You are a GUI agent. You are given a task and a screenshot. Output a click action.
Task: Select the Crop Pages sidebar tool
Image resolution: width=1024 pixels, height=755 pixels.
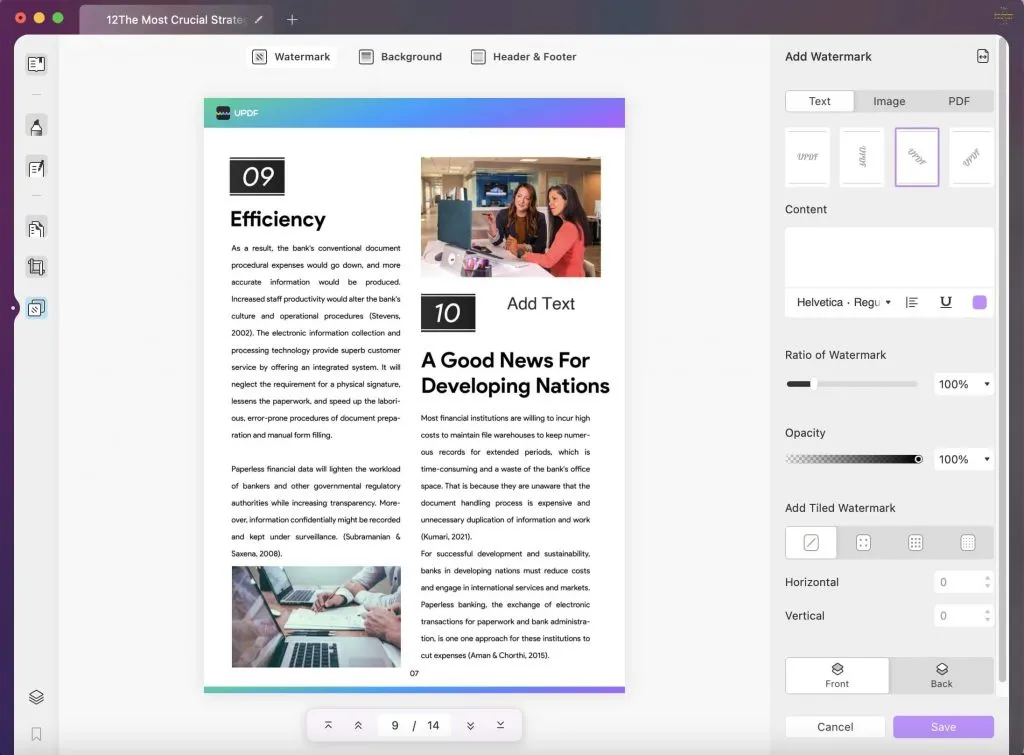[x=37, y=266]
